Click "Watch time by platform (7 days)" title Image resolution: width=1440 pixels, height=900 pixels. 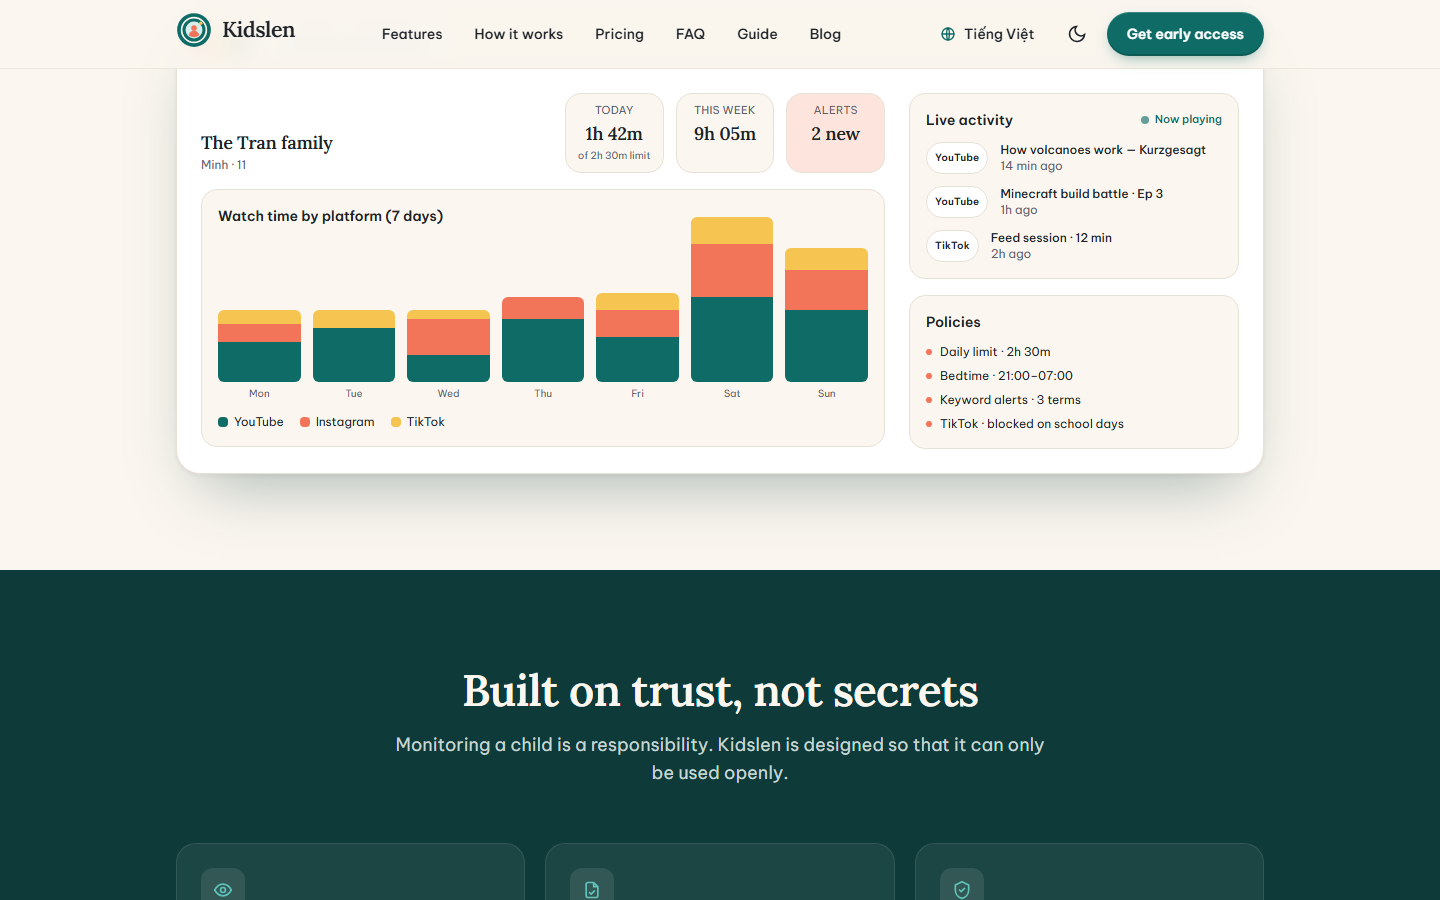[331, 216]
